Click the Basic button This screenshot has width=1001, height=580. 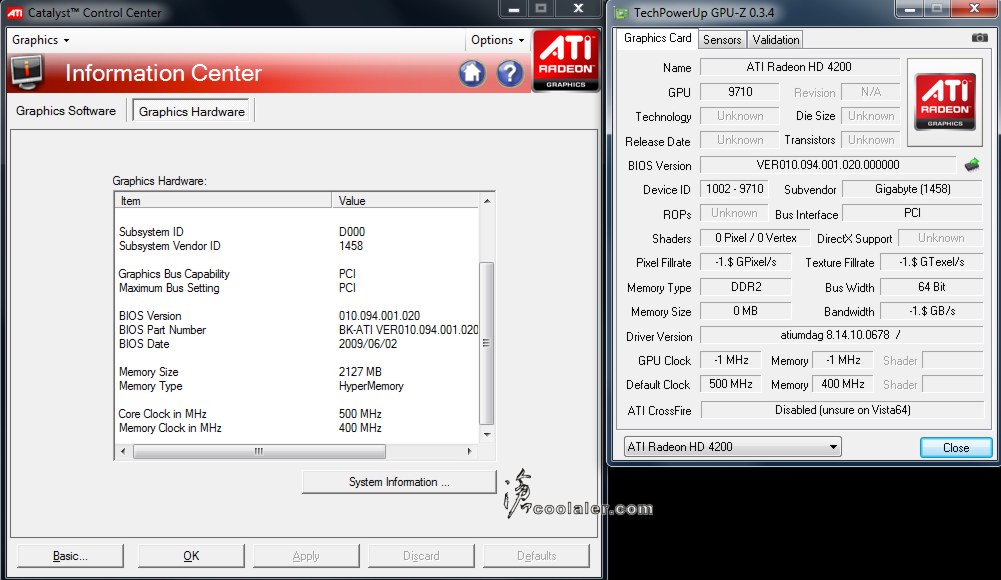tap(70, 556)
